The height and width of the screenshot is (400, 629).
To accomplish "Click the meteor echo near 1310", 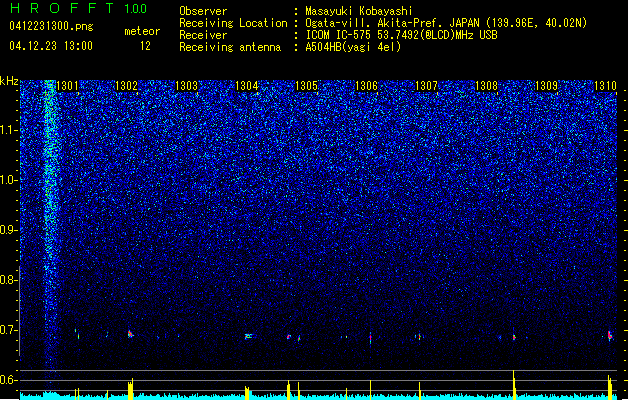I will pos(610,335).
